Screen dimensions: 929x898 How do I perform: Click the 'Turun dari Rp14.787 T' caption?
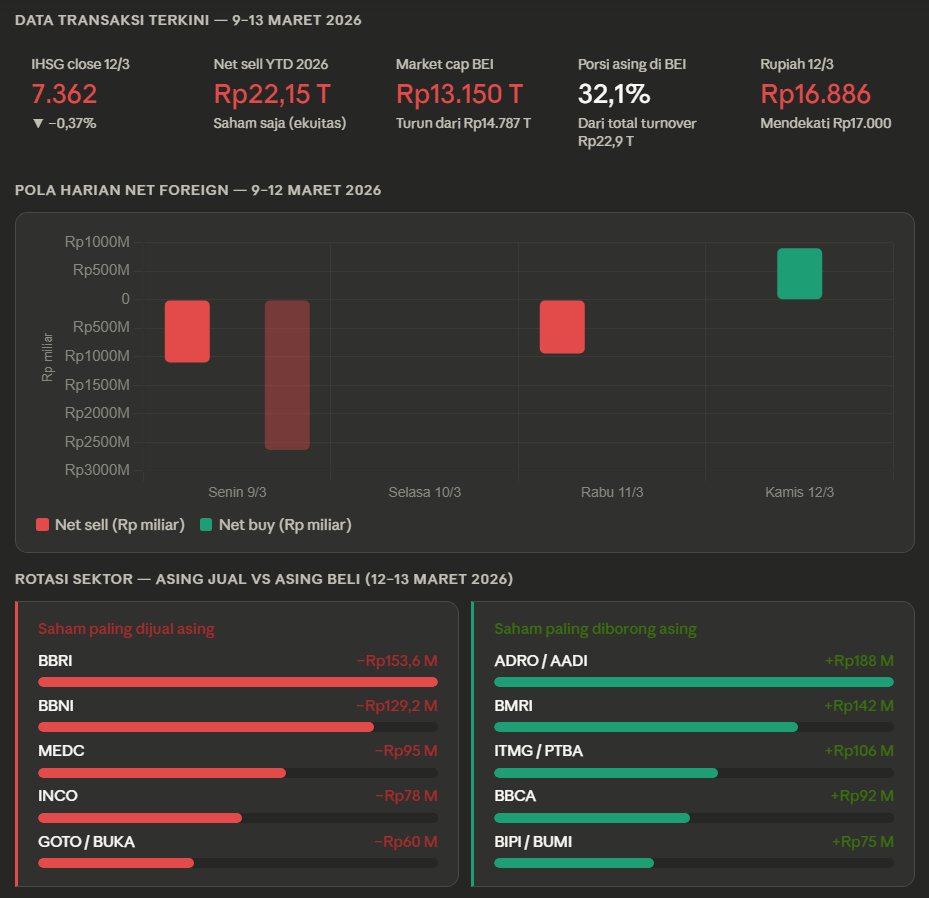(463, 123)
